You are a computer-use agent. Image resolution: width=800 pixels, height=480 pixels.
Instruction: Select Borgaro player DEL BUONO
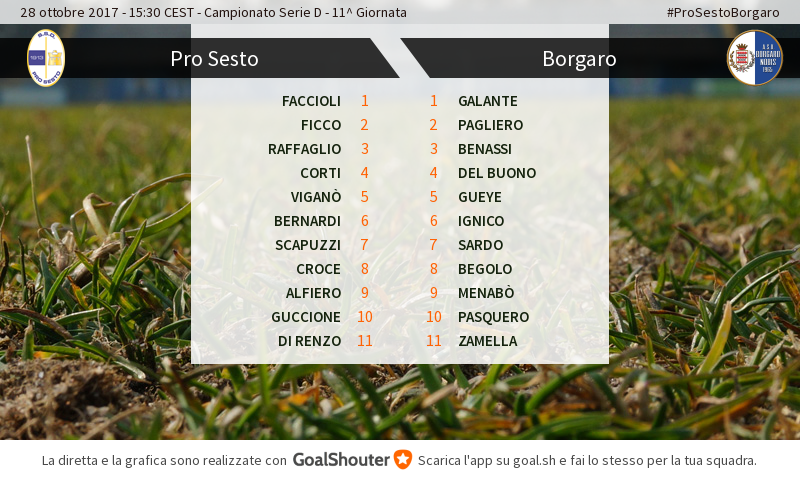click(x=497, y=173)
